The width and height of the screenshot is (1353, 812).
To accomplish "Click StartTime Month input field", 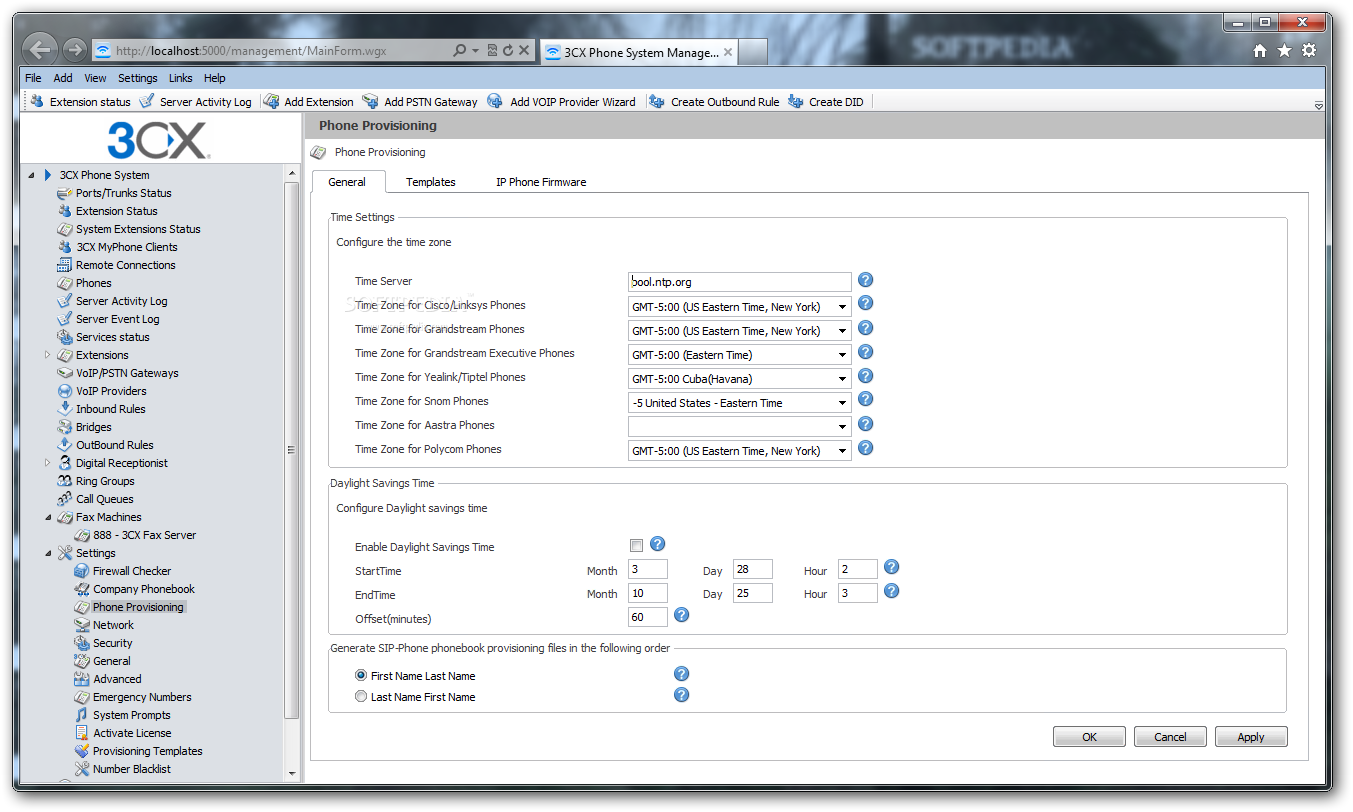I will pyautogui.click(x=648, y=570).
